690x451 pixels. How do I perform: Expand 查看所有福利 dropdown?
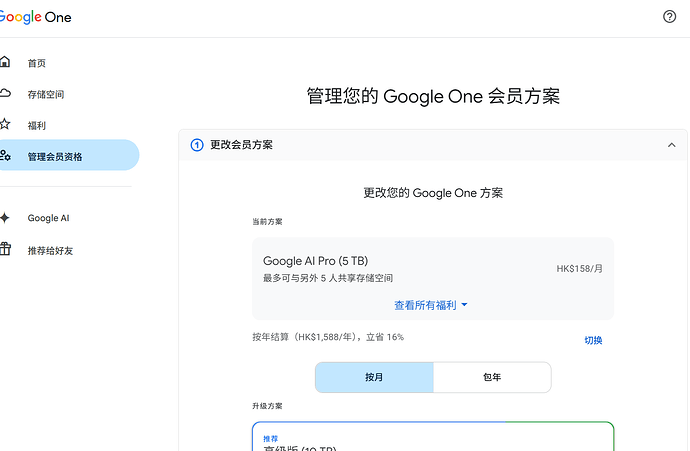click(x=431, y=305)
